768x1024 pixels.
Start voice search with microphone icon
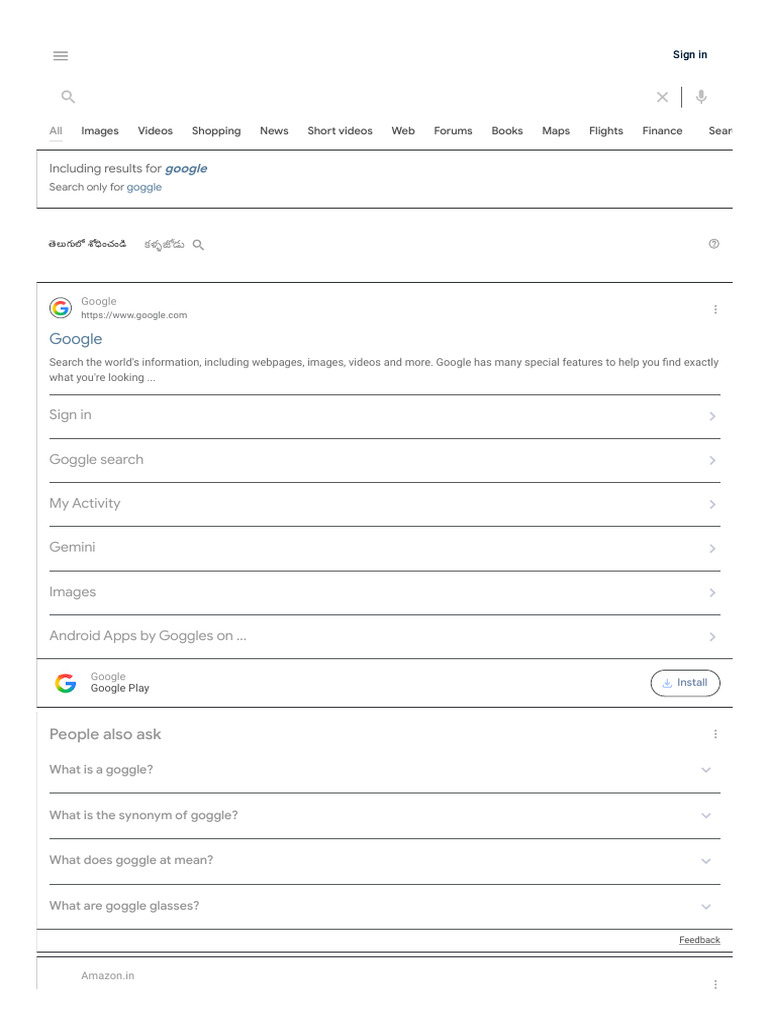[x=701, y=97]
